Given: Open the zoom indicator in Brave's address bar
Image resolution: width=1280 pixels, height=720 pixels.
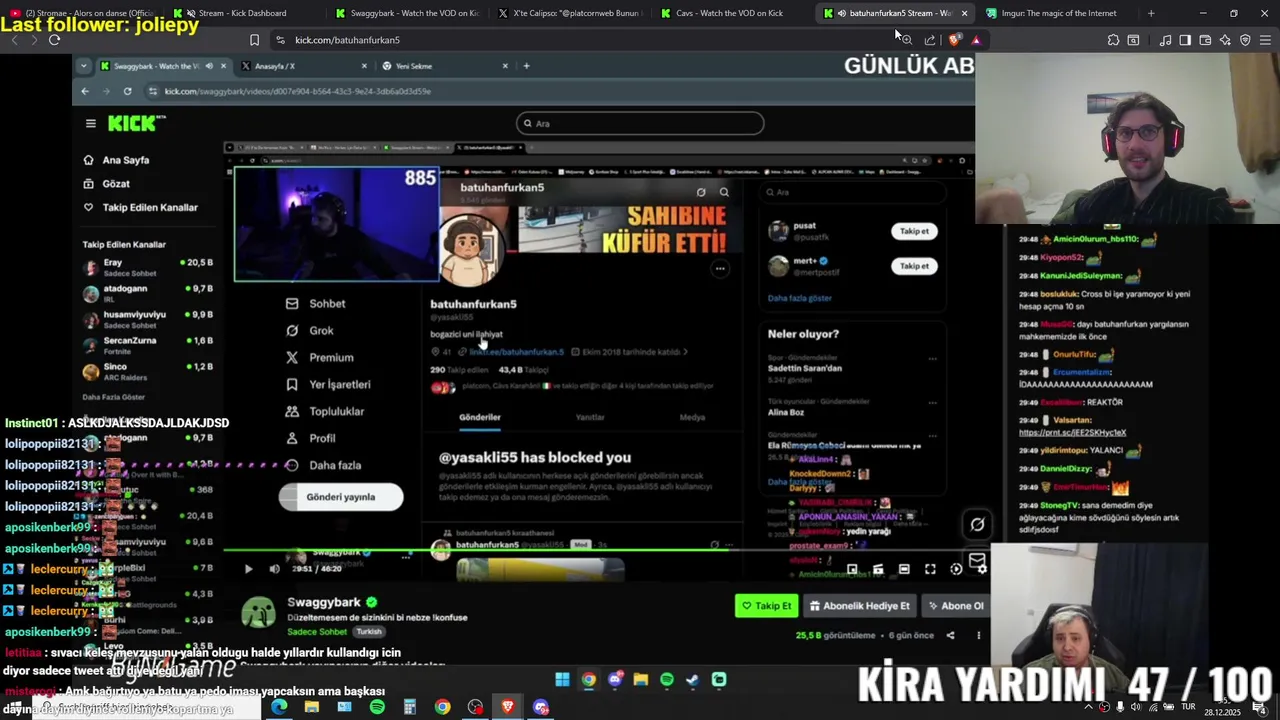Looking at the screenshot, I should (906, 40).
